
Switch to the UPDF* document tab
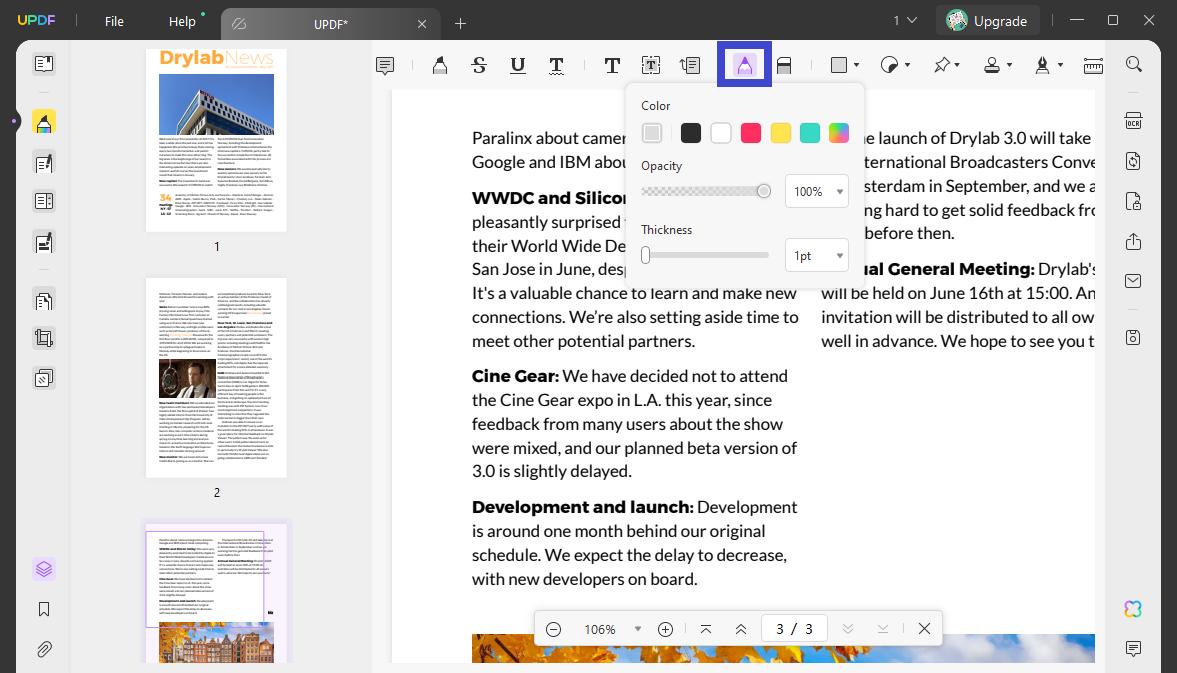coord(330,23)
